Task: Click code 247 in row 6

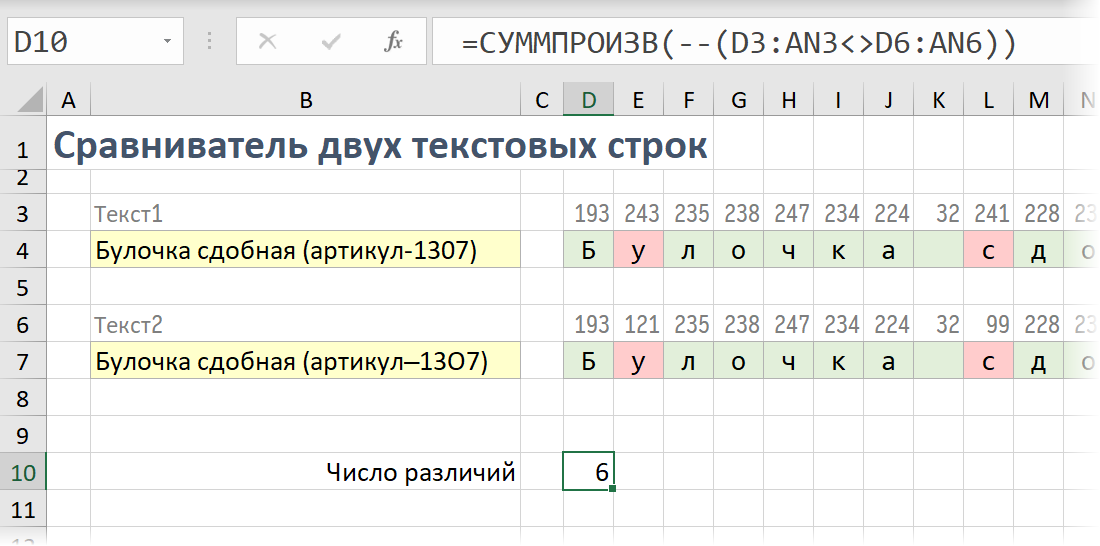Action: (791, 324)
